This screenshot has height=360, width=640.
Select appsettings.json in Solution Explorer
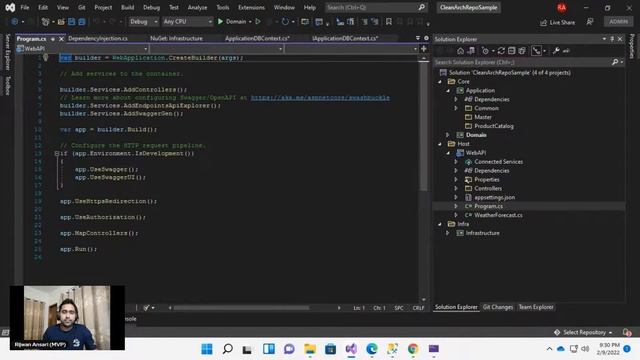(x=494, y=198)
